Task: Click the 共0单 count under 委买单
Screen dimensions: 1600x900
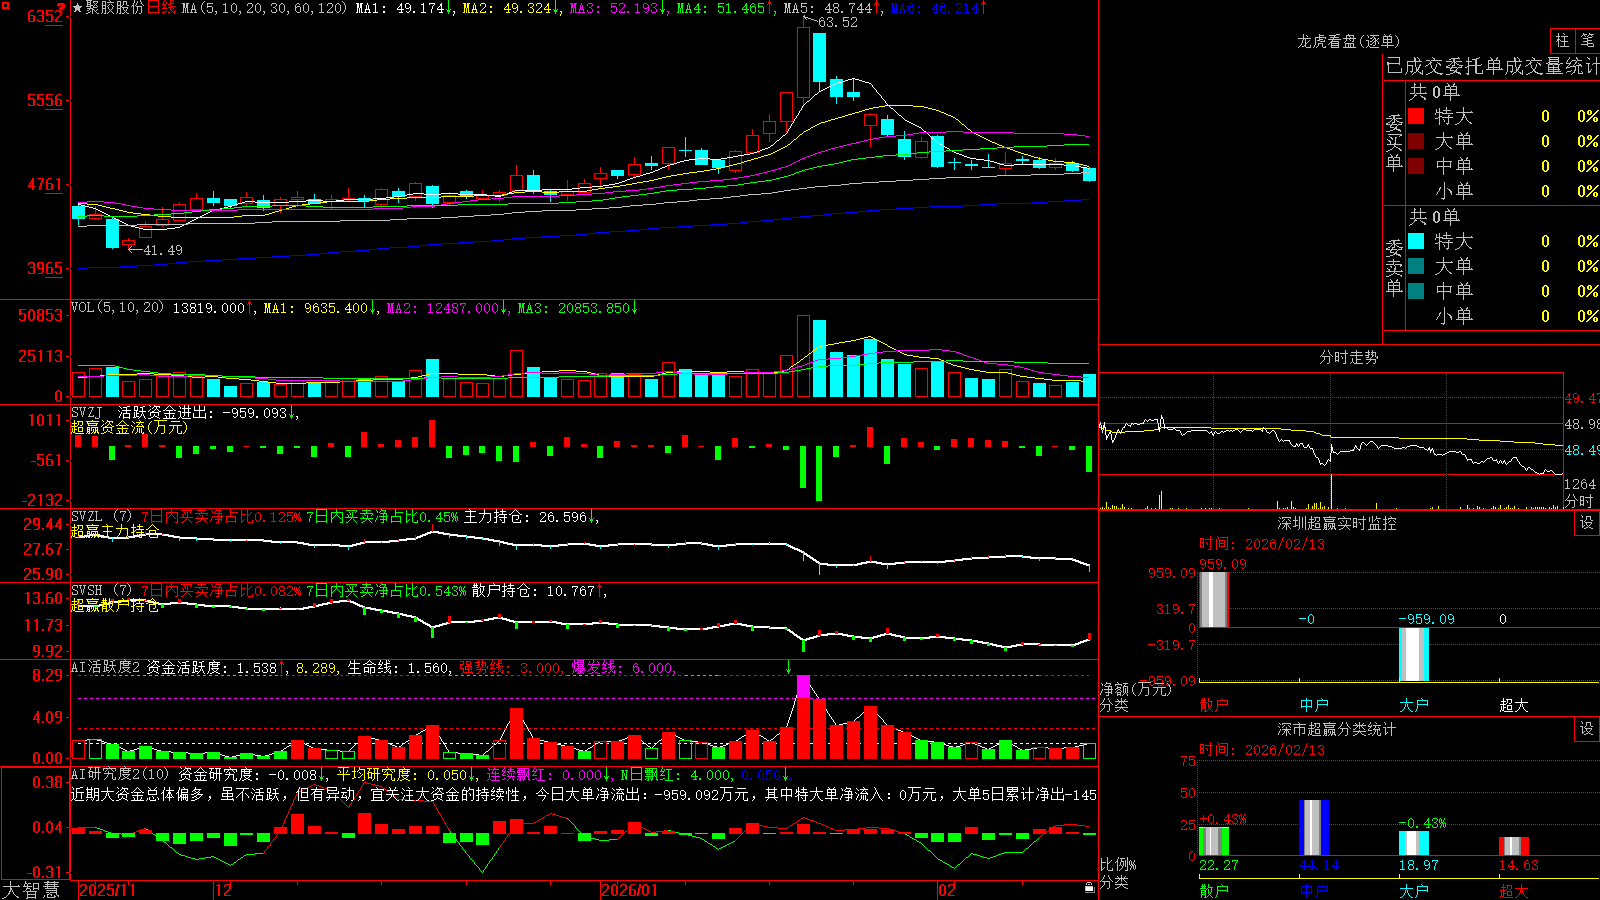Action: pos(1434,92)
